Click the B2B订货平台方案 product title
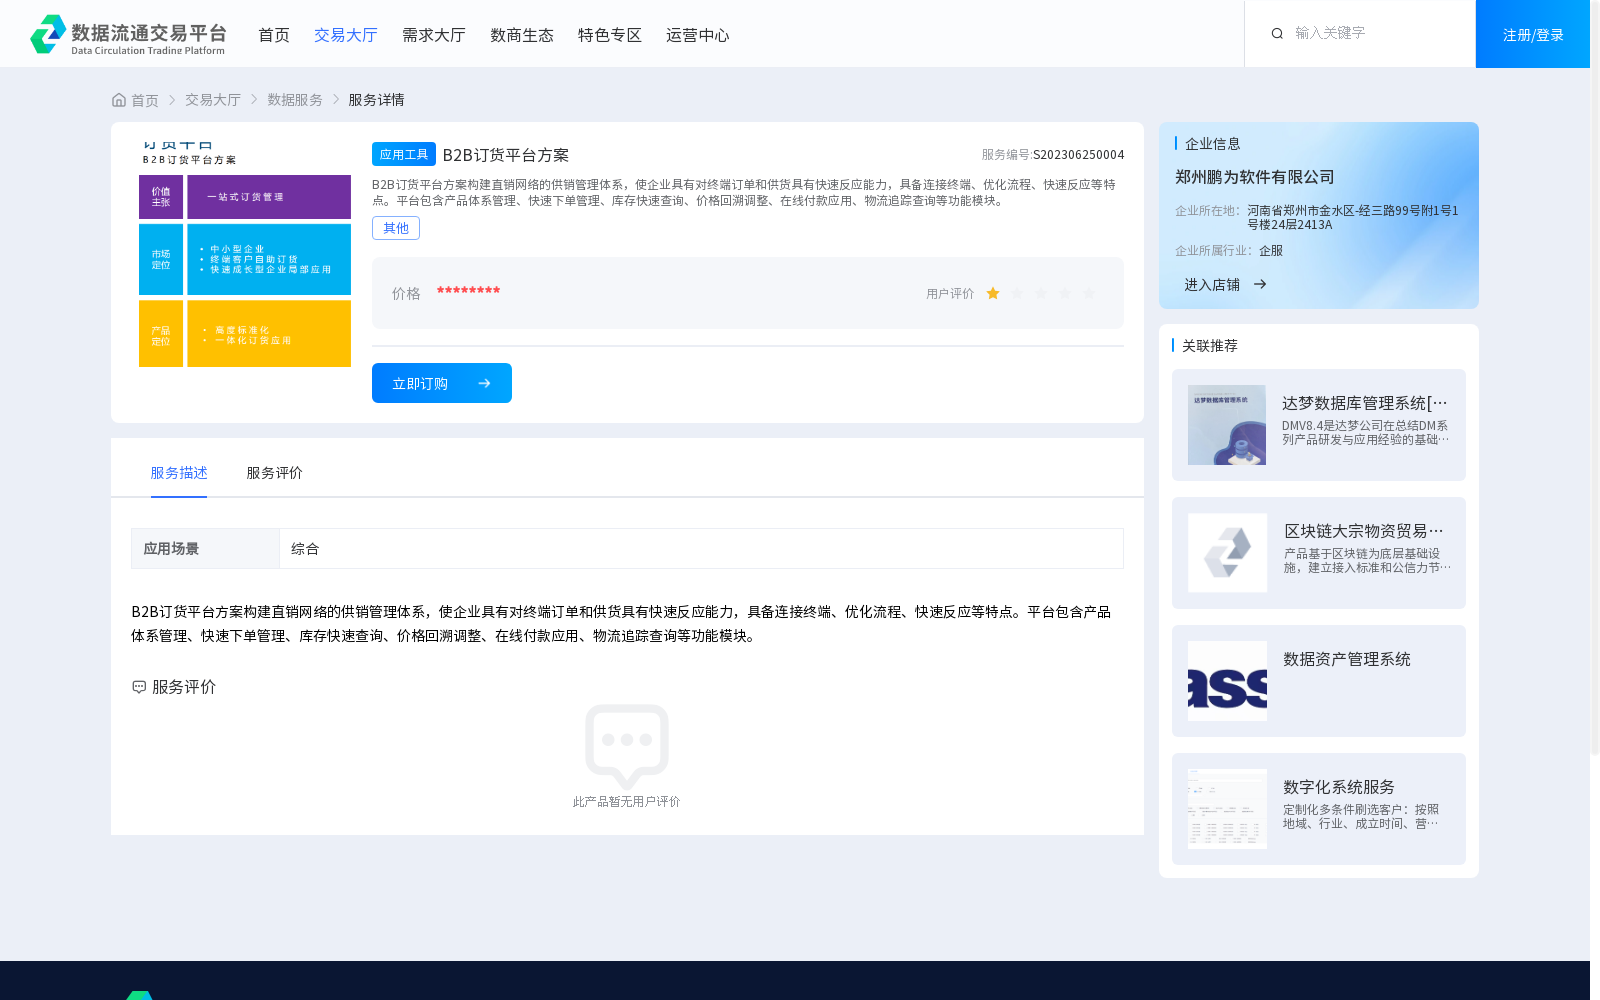The width and height of the screenshot is (1600, 1000). [506, 155]
